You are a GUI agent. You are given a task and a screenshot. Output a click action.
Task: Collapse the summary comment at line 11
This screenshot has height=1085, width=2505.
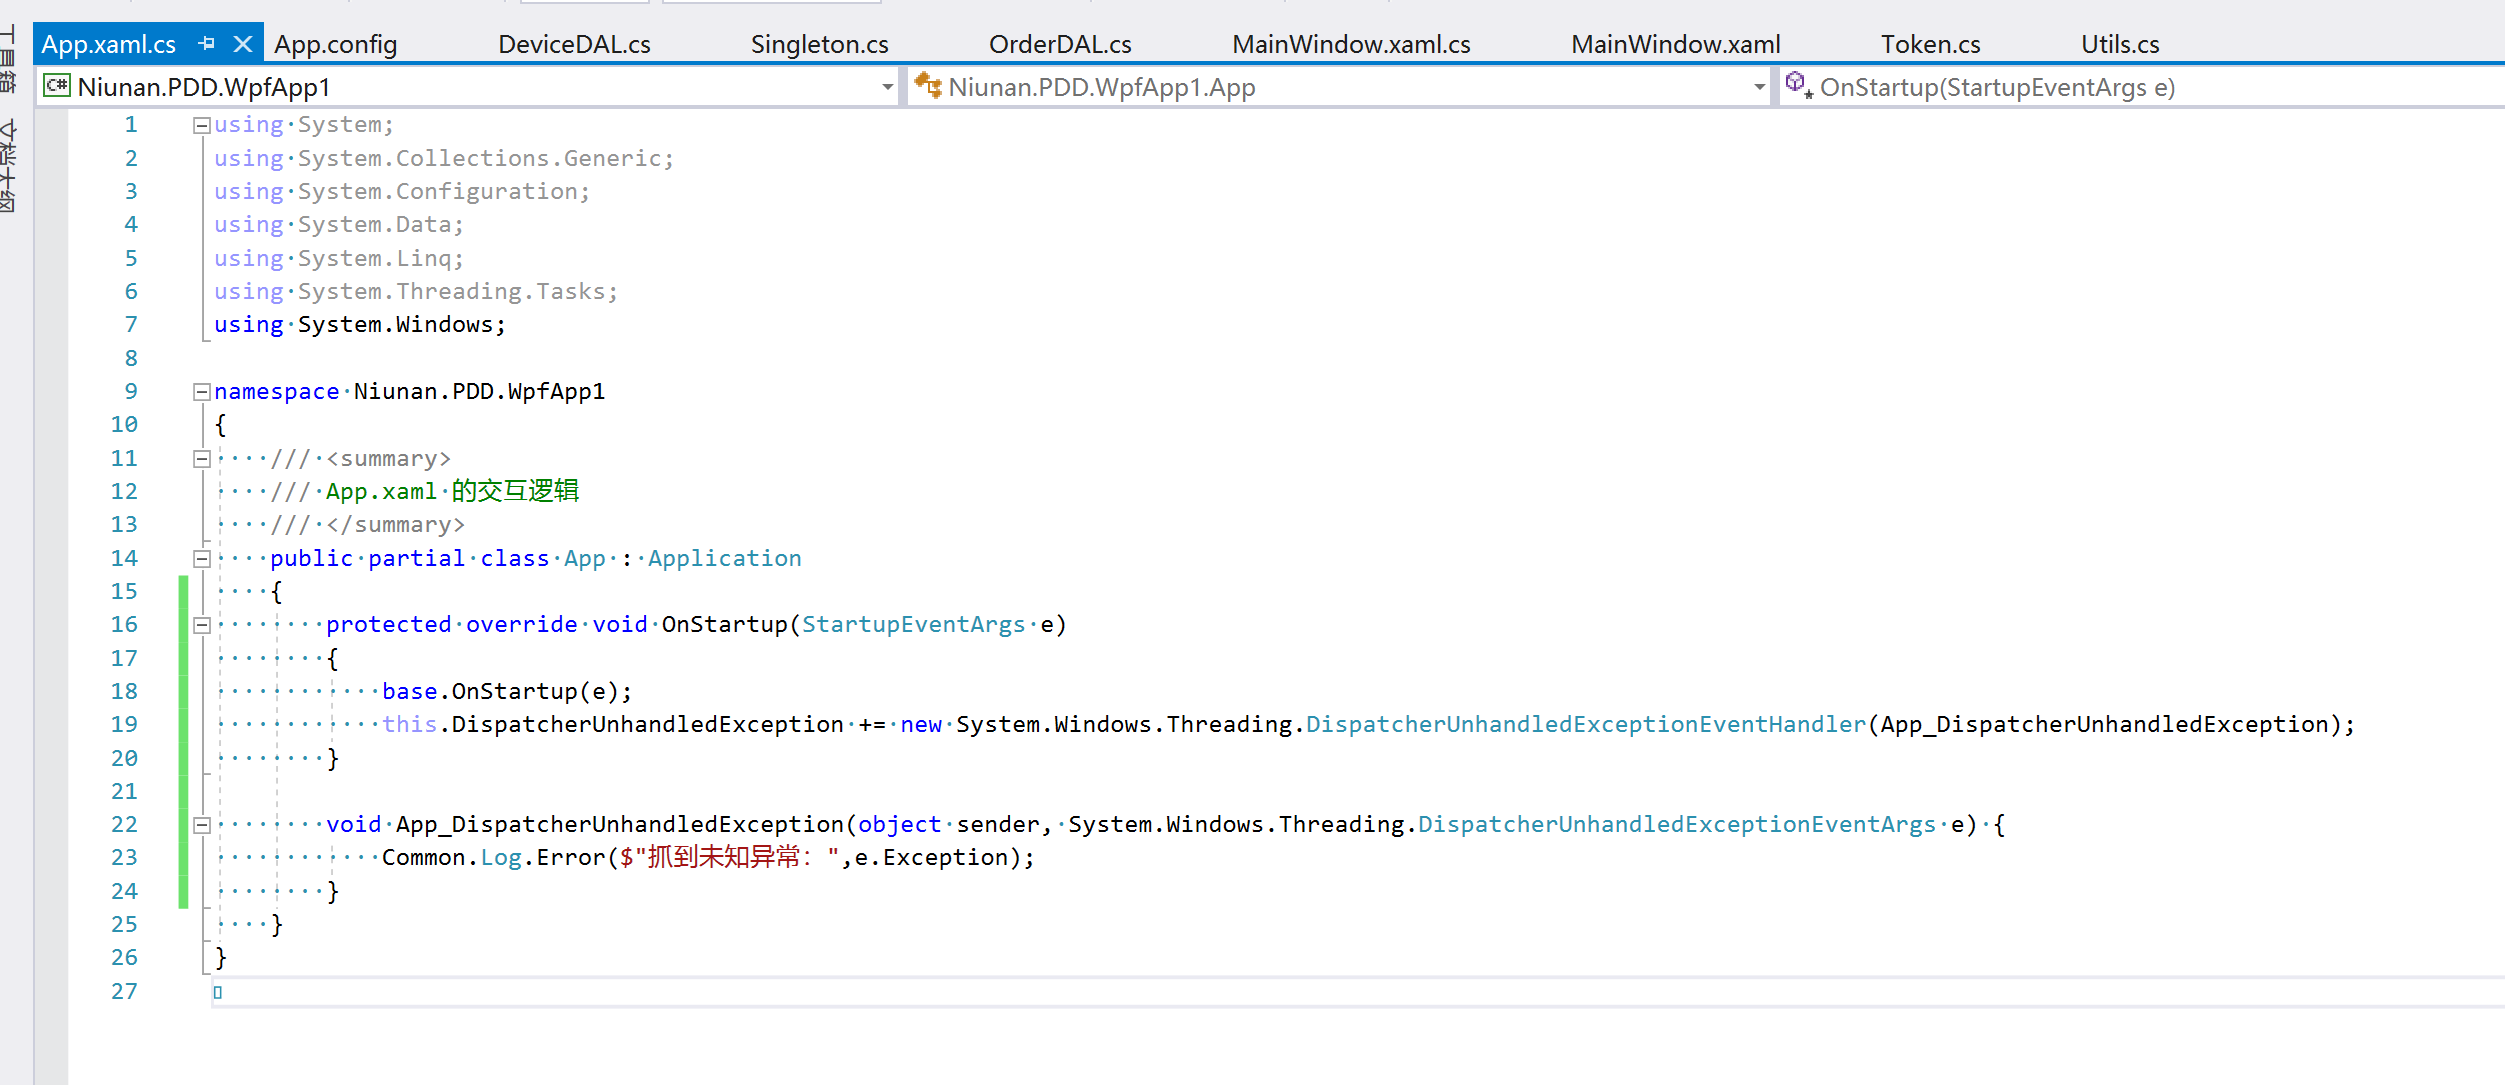[201, 459]
